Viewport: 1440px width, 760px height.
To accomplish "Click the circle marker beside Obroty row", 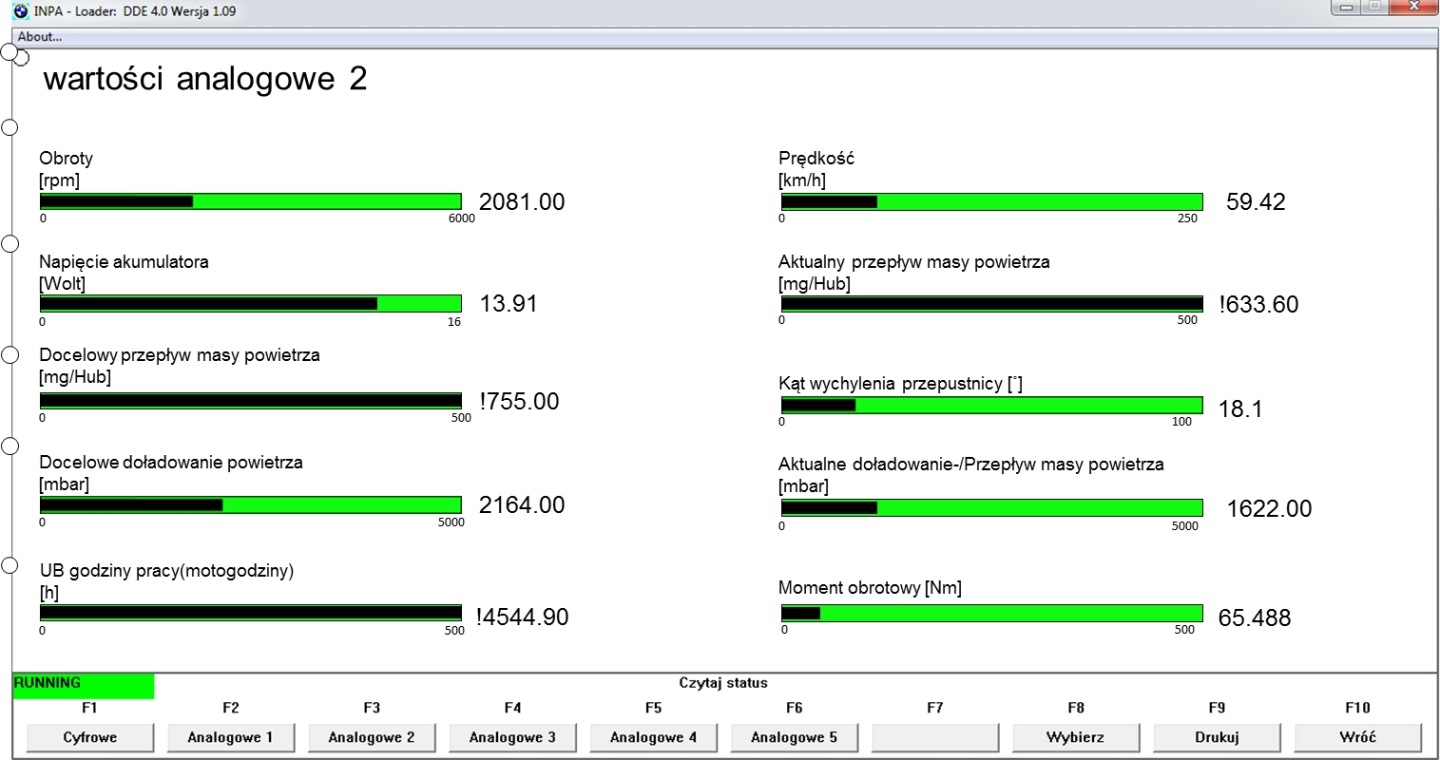I will pyautogui.click(x=10, y=127).
